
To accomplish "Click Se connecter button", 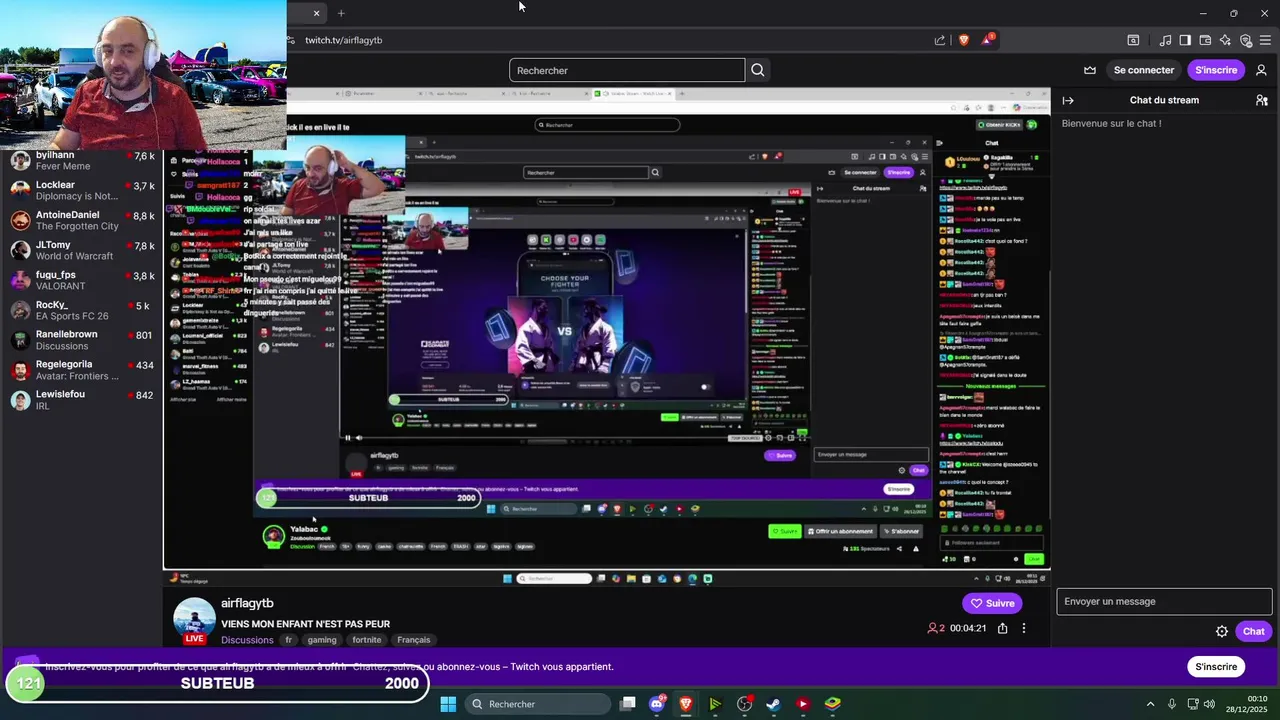I will (1144, 70).
